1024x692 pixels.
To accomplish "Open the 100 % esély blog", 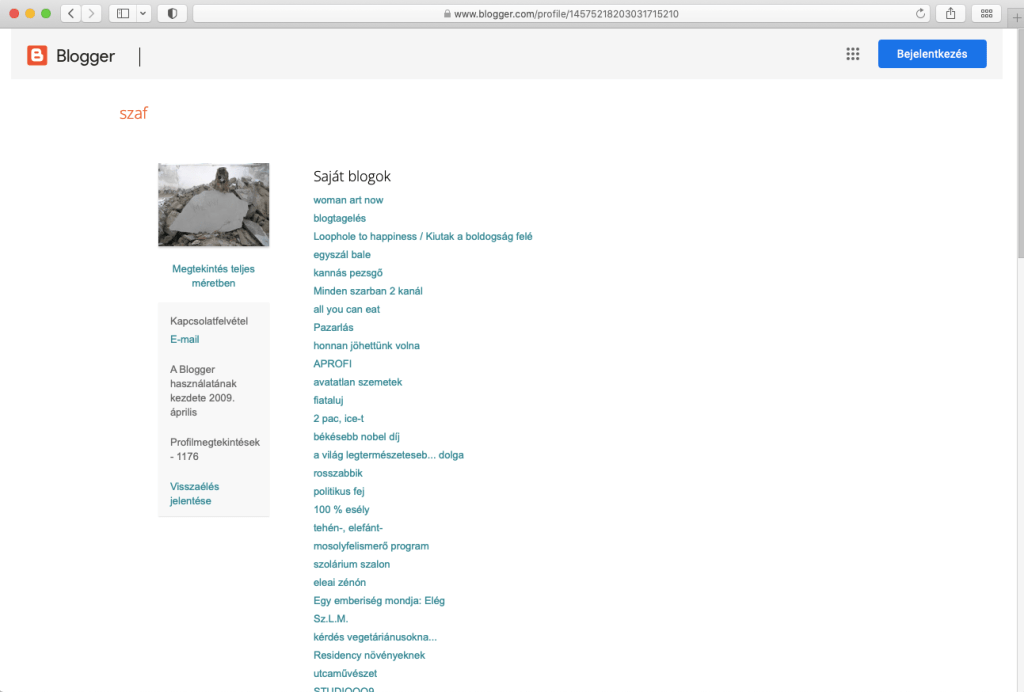I will pos(341,510).
